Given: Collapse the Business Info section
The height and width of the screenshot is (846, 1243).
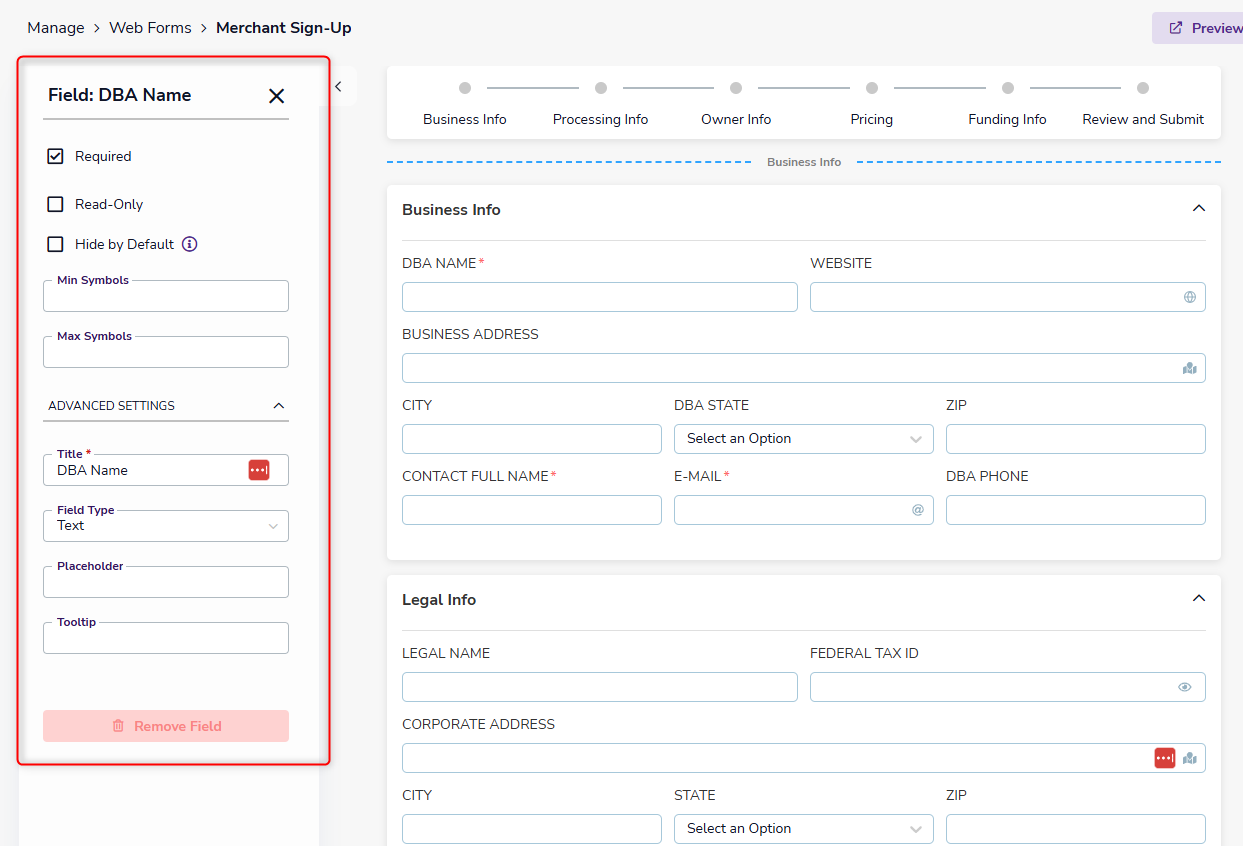Looking at the screenshot, I should click(x=1199, y=209).
